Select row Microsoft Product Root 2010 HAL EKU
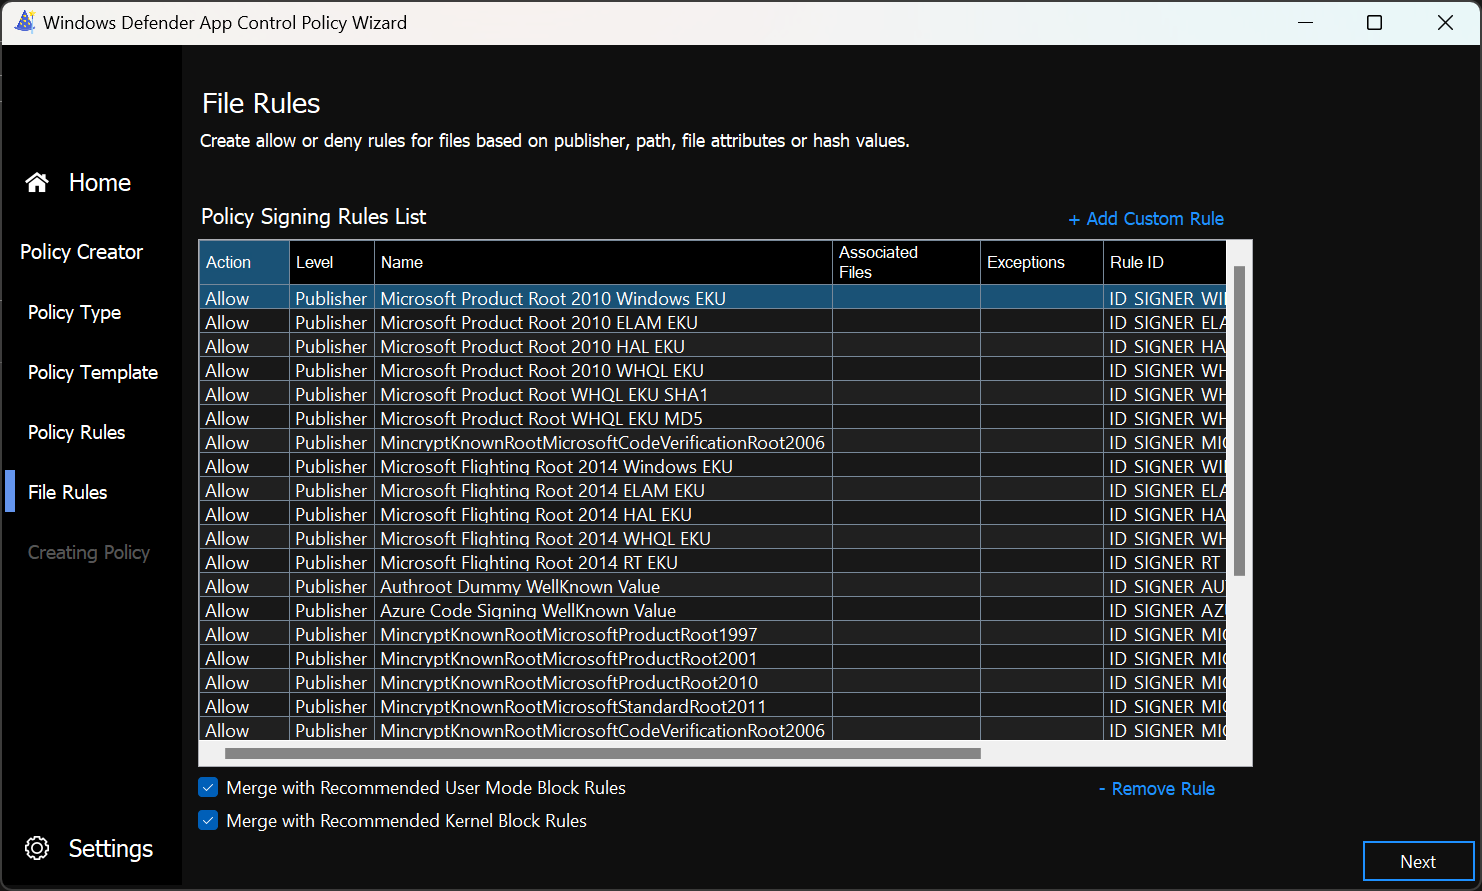The width and height of the screenshot is (1482, 891). tap(712, 346)
